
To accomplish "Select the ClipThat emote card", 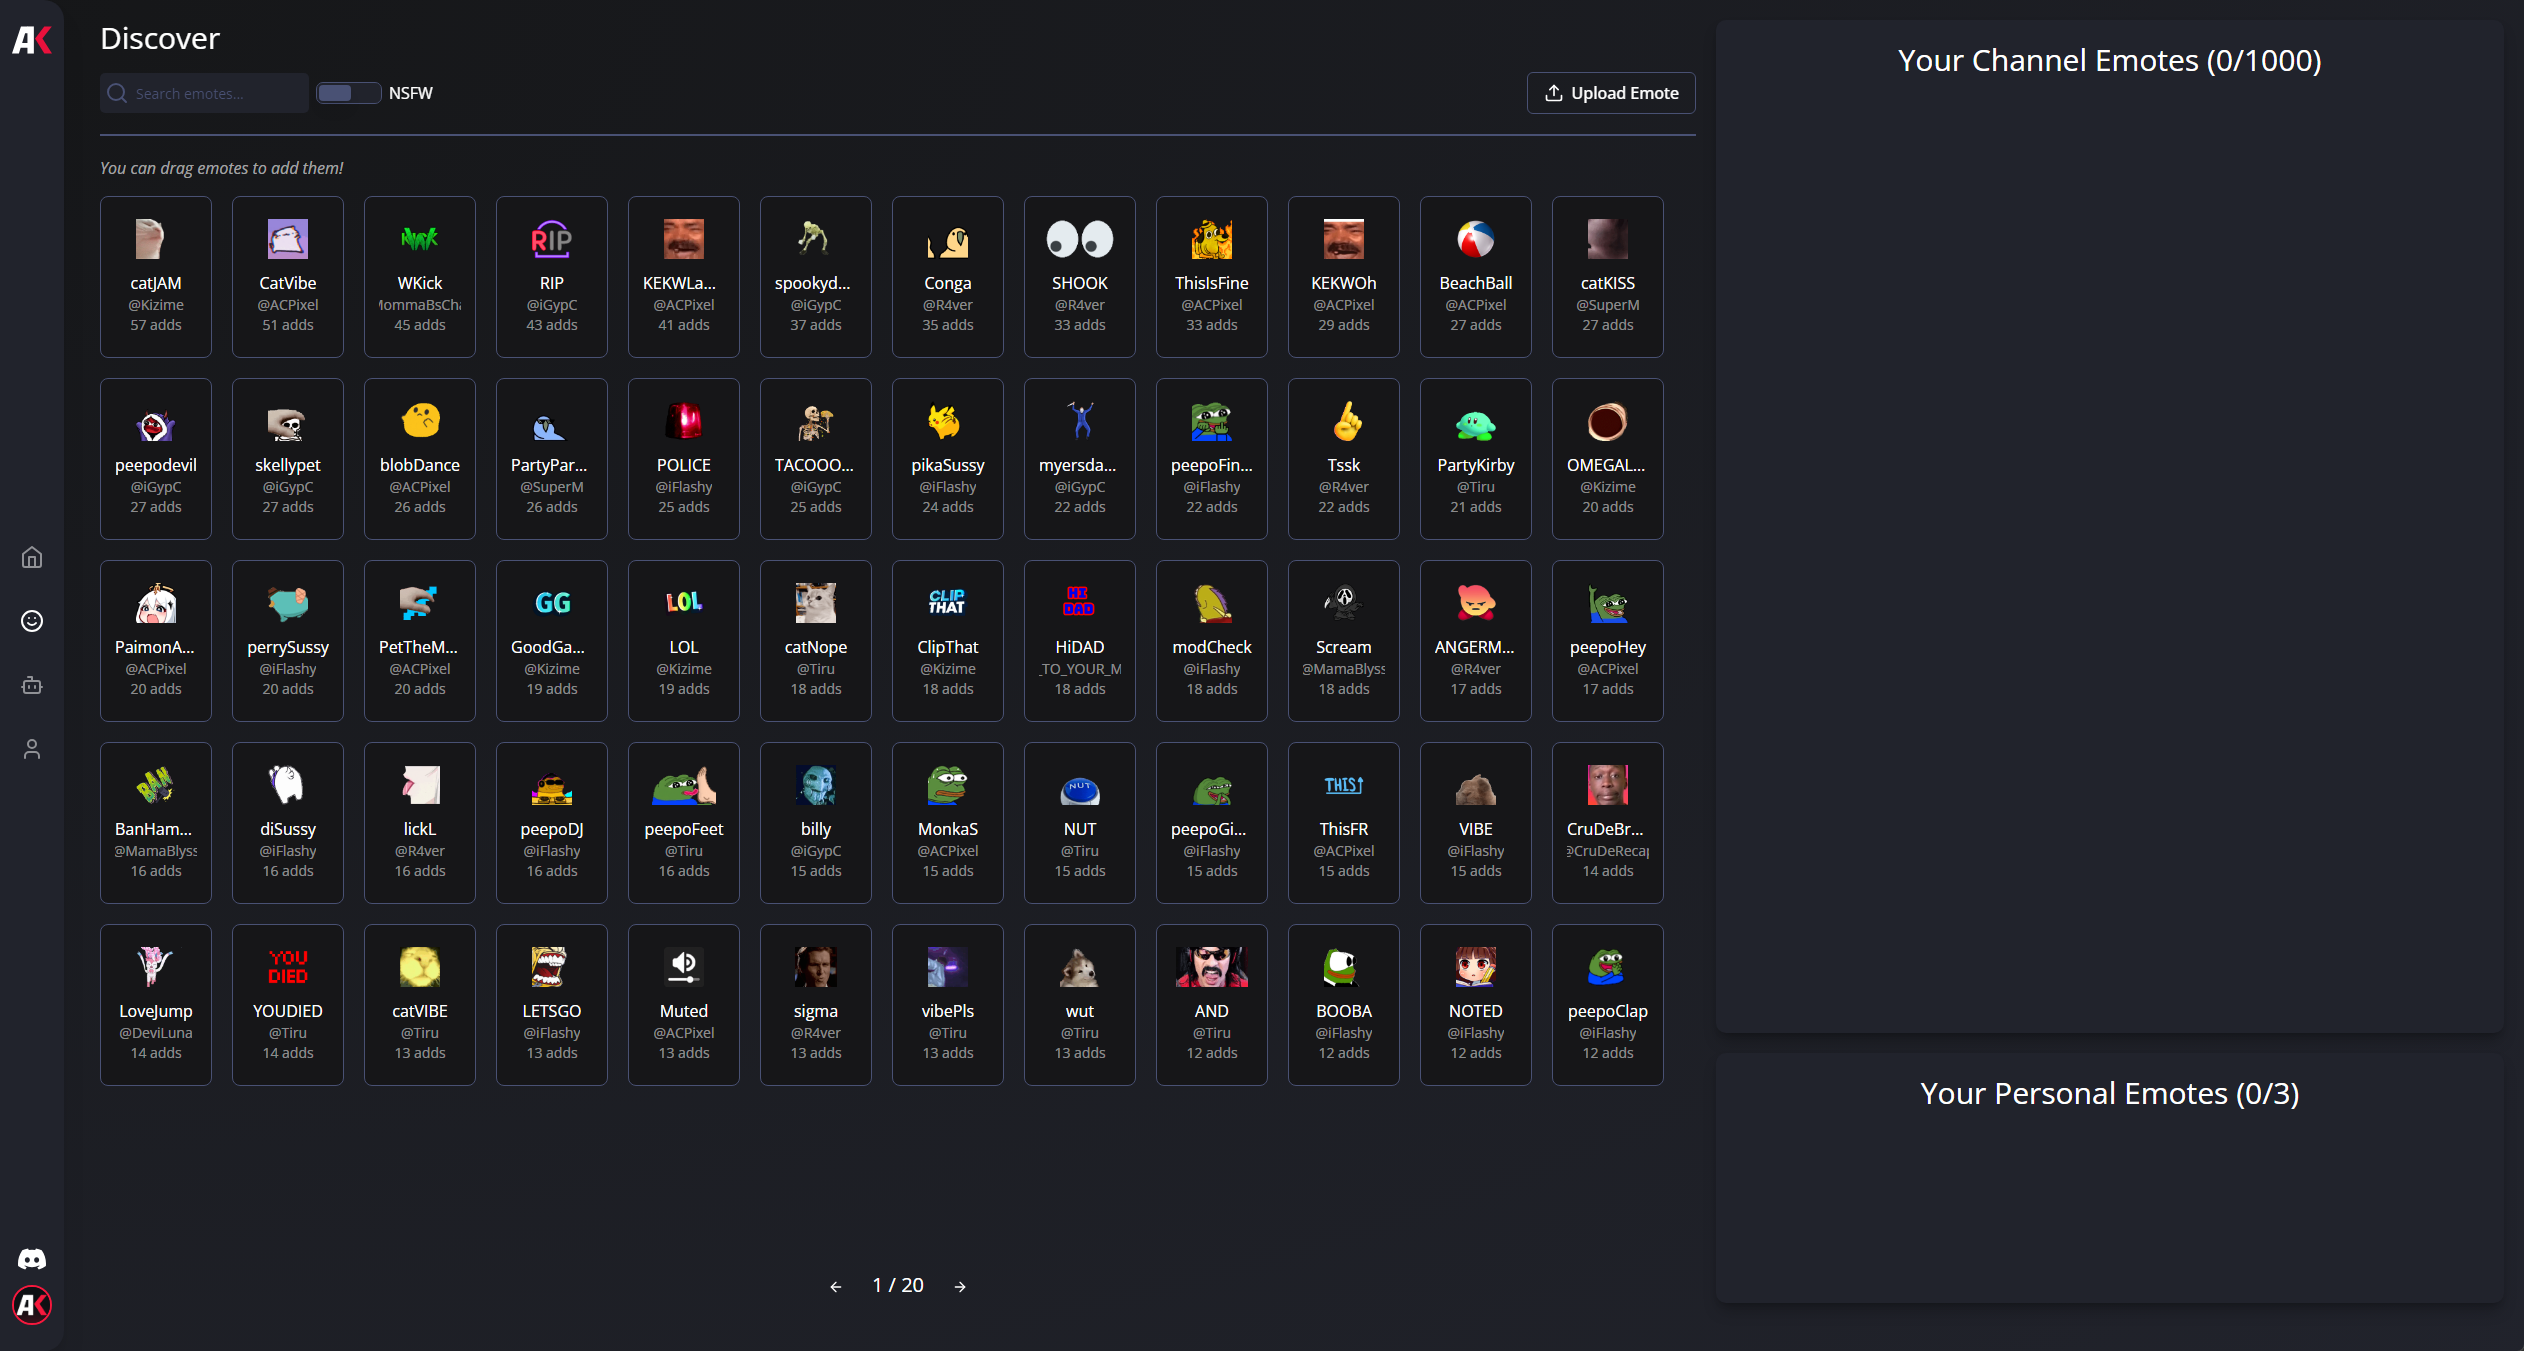I will click(948, 641).
